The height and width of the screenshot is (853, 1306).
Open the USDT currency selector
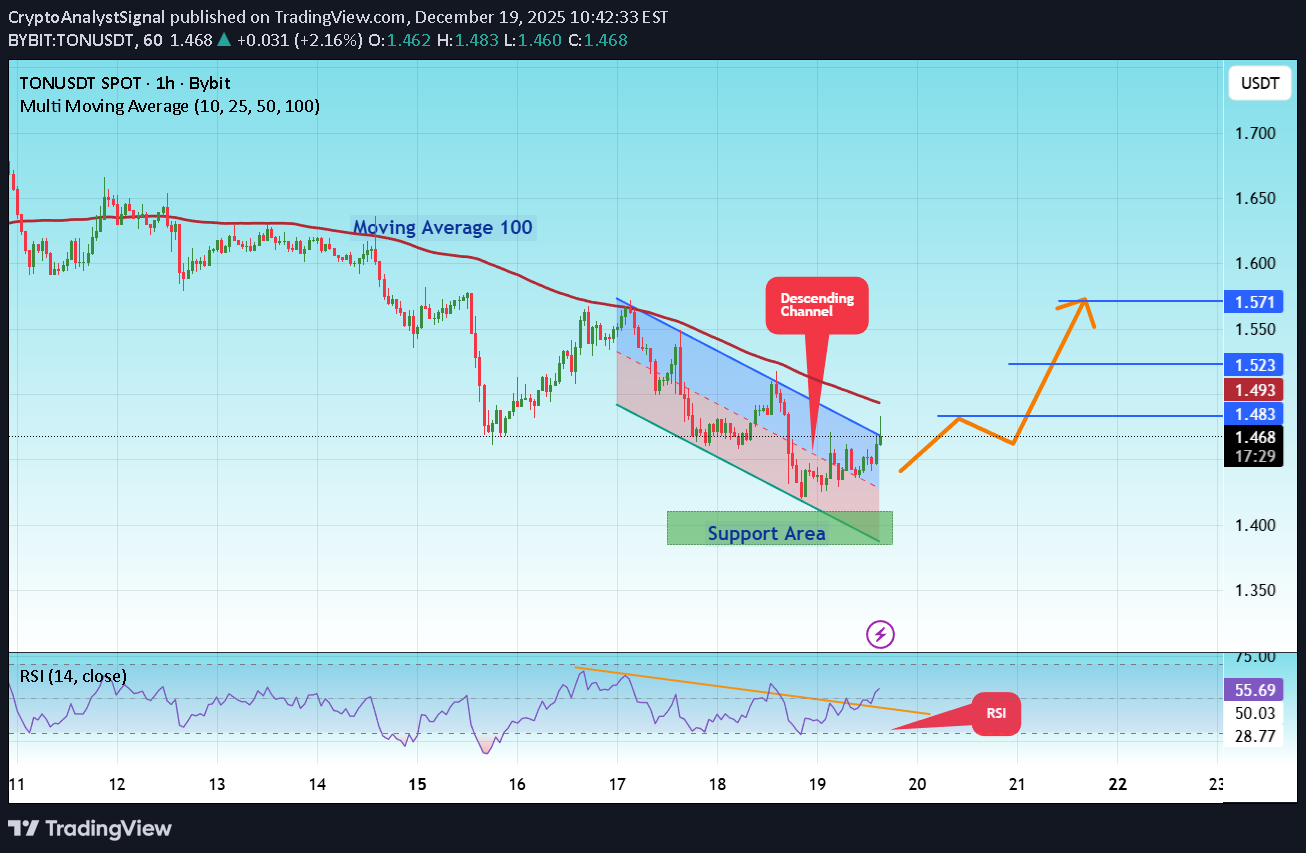point(1259,84)
